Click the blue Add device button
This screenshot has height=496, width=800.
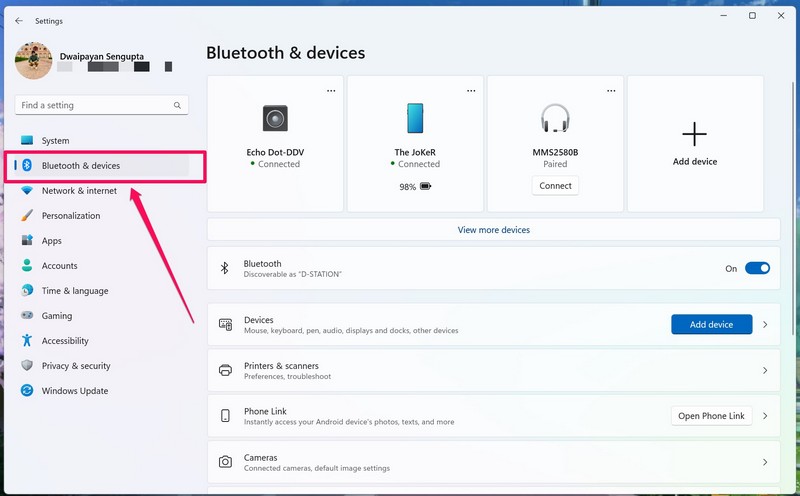[711, 325]
